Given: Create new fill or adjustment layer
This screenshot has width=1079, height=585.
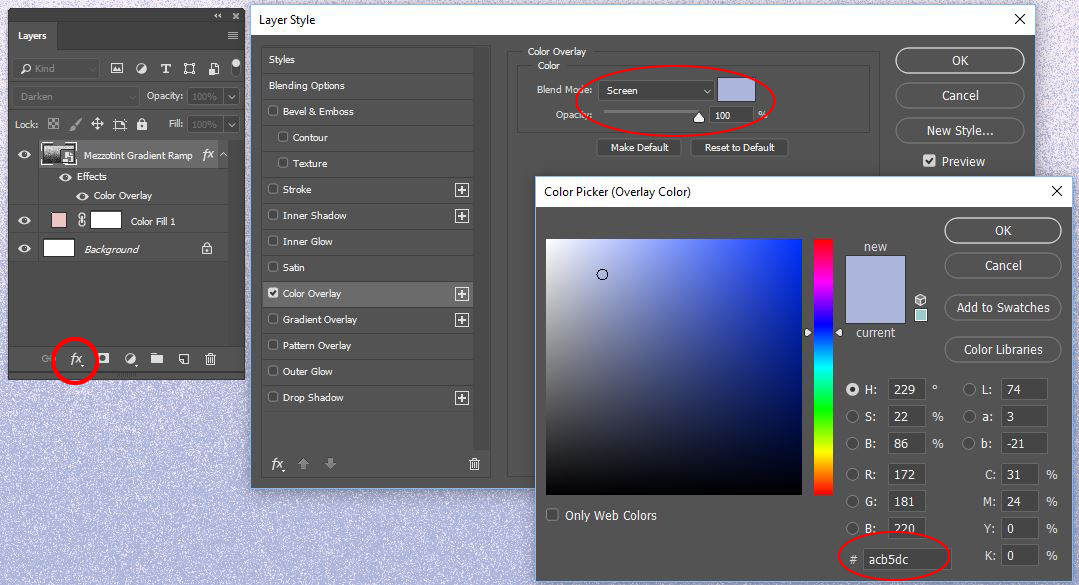Looking at the screenshot, I should [x=130, y=359].
